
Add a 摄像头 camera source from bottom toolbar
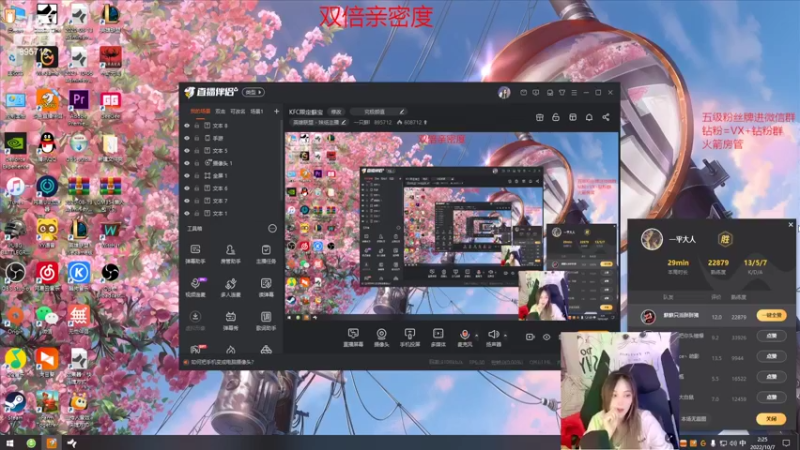point(381,338)
